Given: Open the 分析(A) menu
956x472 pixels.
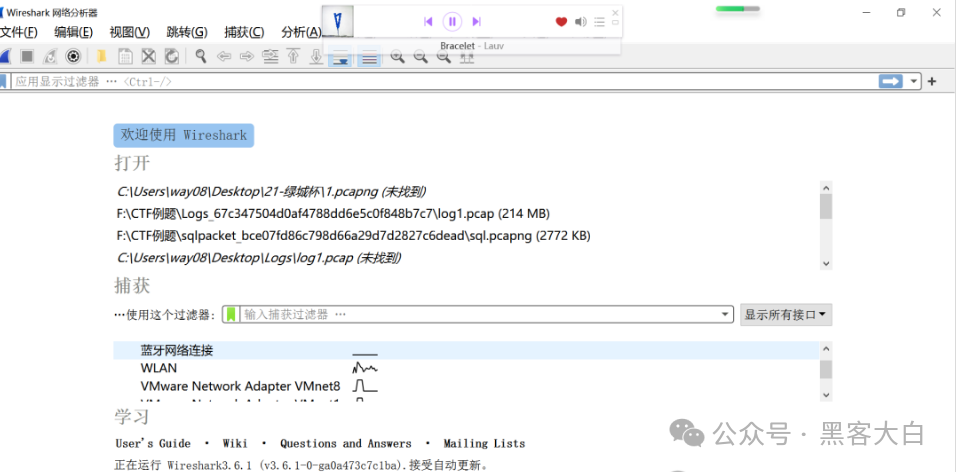Looking at the screenshot, I should 301,32.
